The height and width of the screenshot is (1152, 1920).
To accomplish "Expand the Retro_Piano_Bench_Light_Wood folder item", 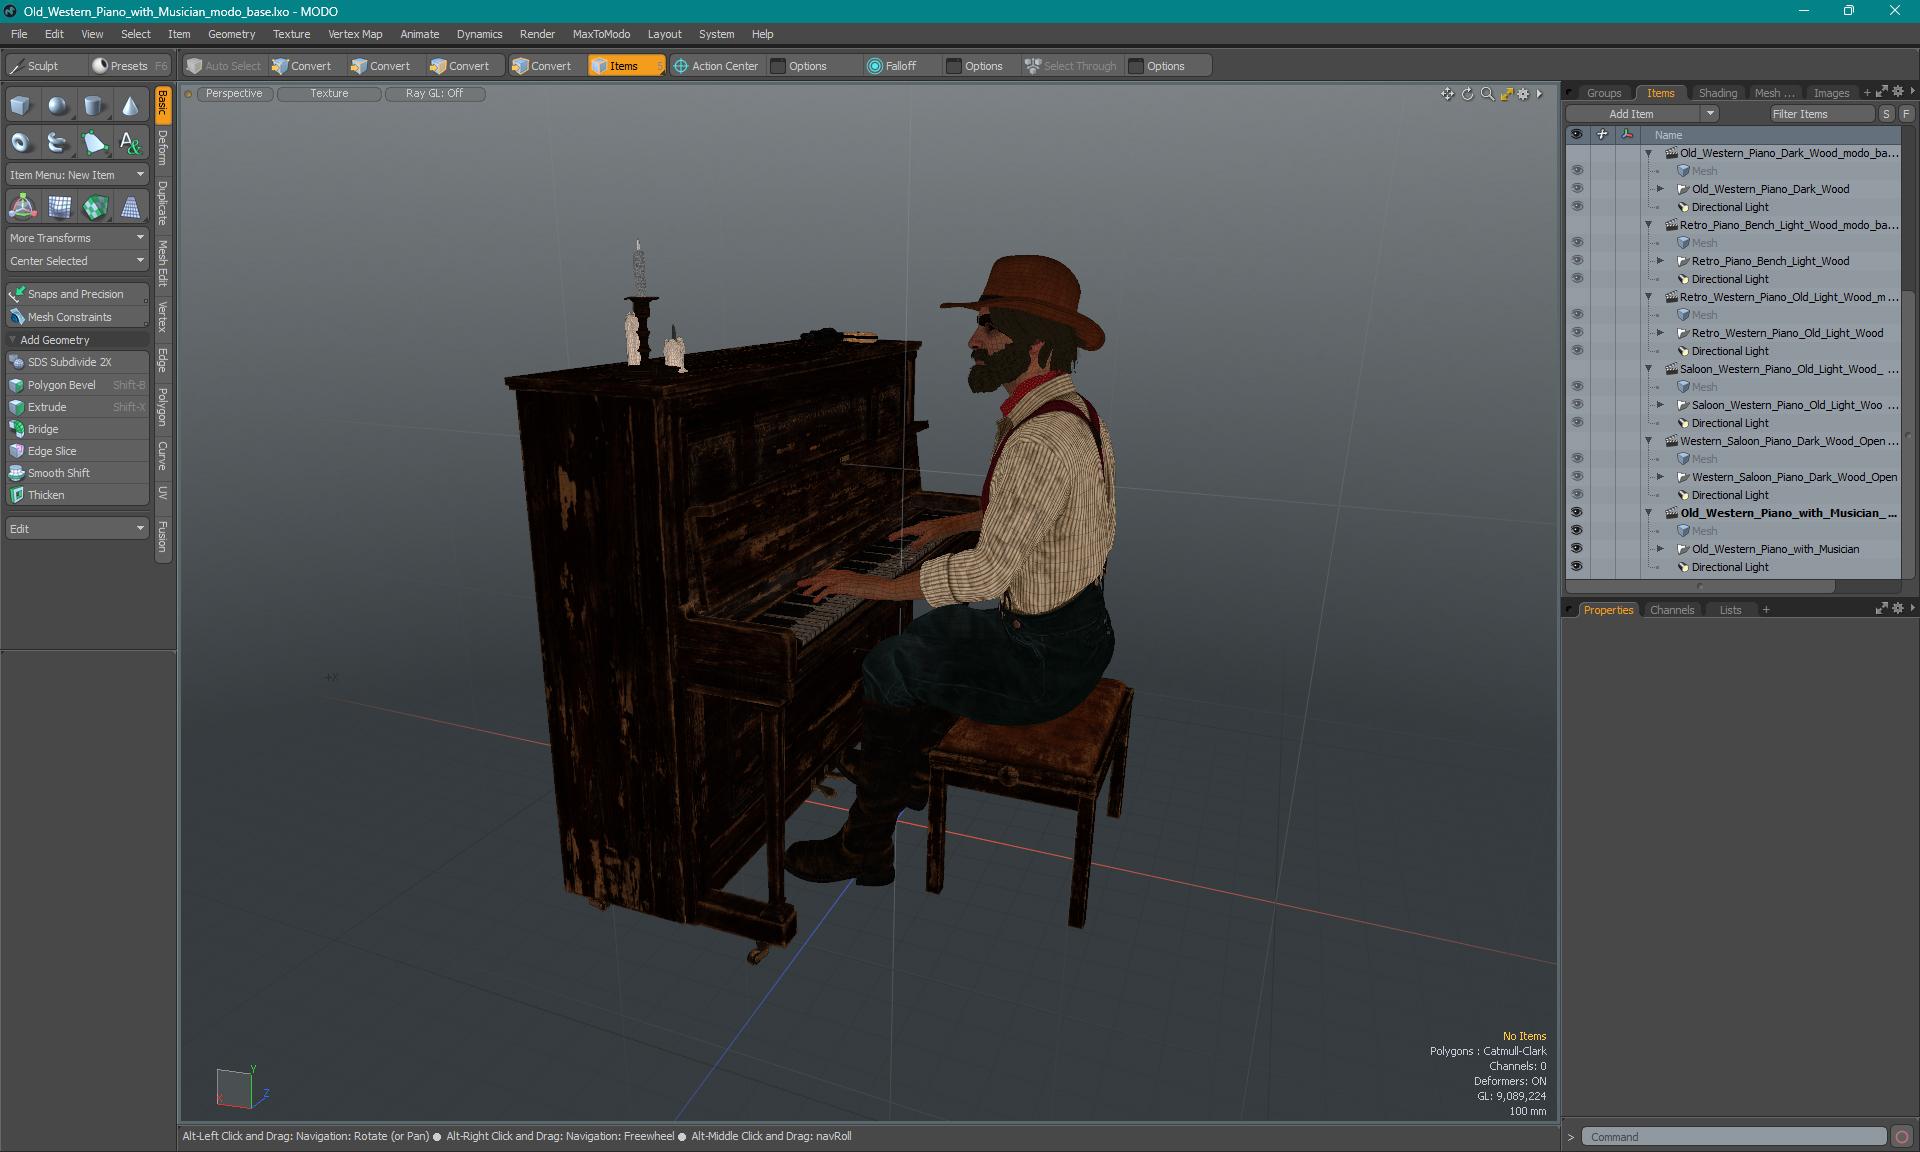I will pos(1660,261).
